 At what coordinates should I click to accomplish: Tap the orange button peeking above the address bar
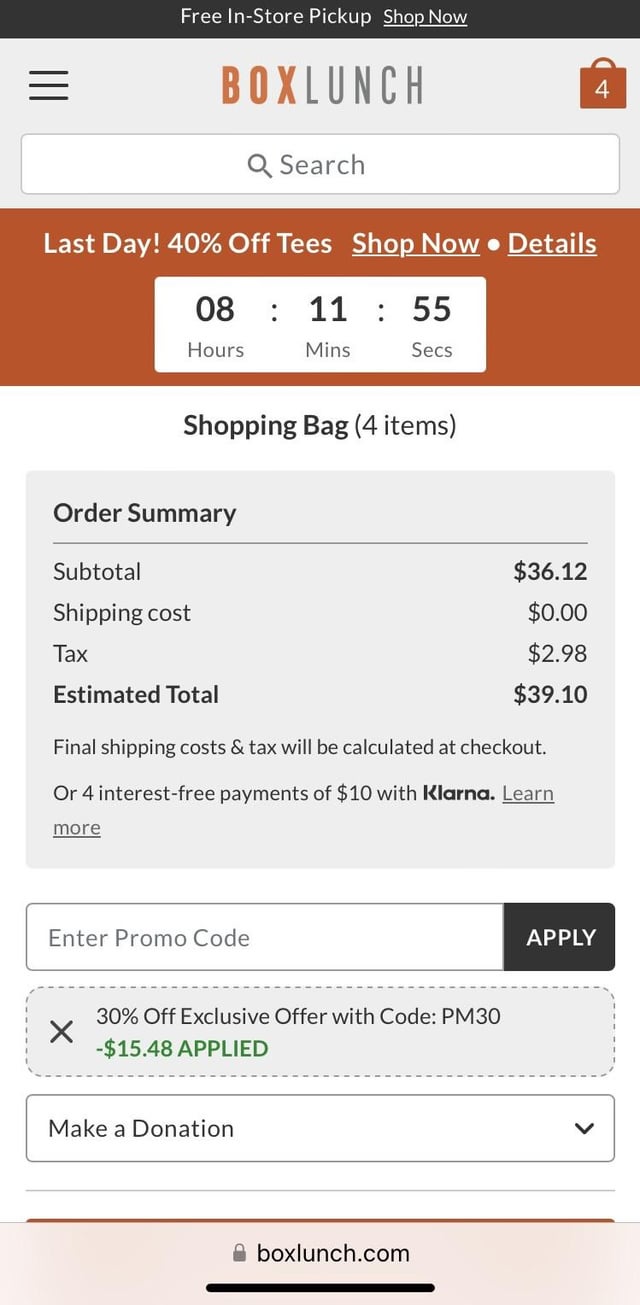tap(320, 1220)
